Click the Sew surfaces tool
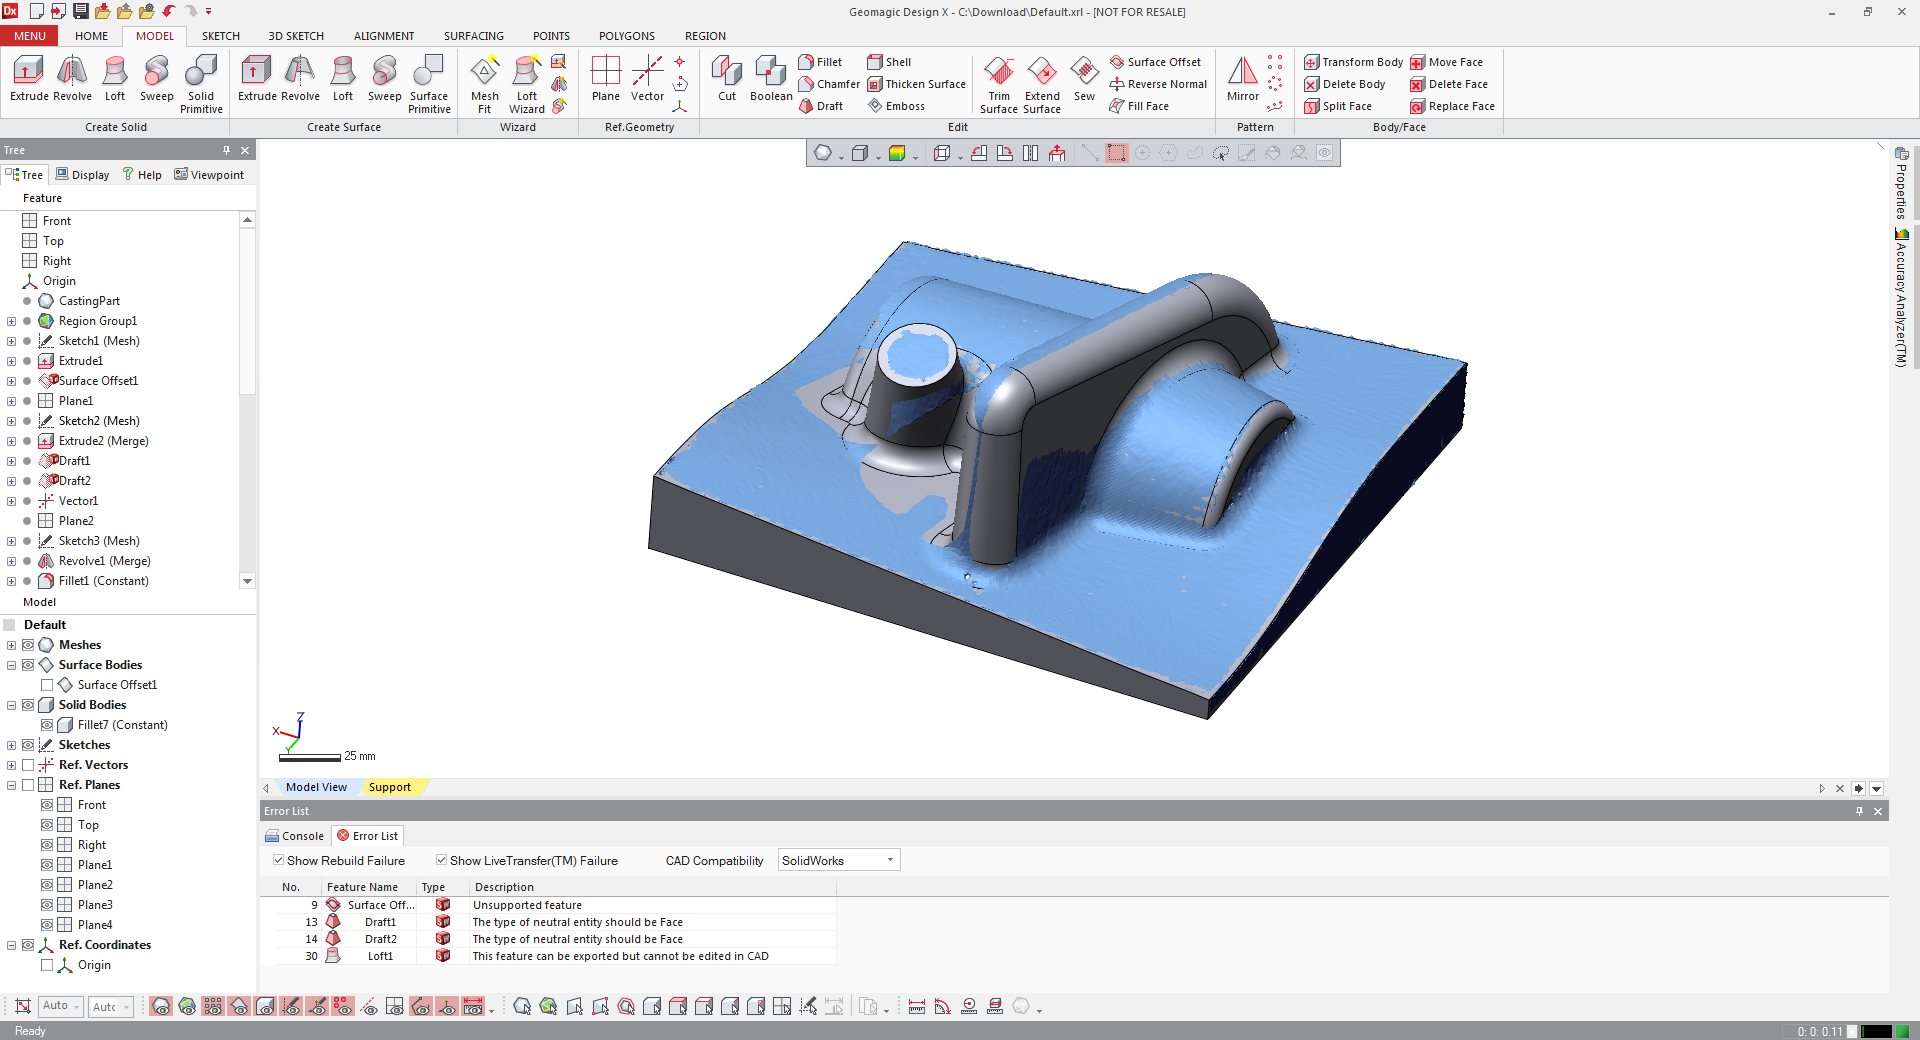The width and height of the screenshot is (1920, 1040). tap(1084, 78)
